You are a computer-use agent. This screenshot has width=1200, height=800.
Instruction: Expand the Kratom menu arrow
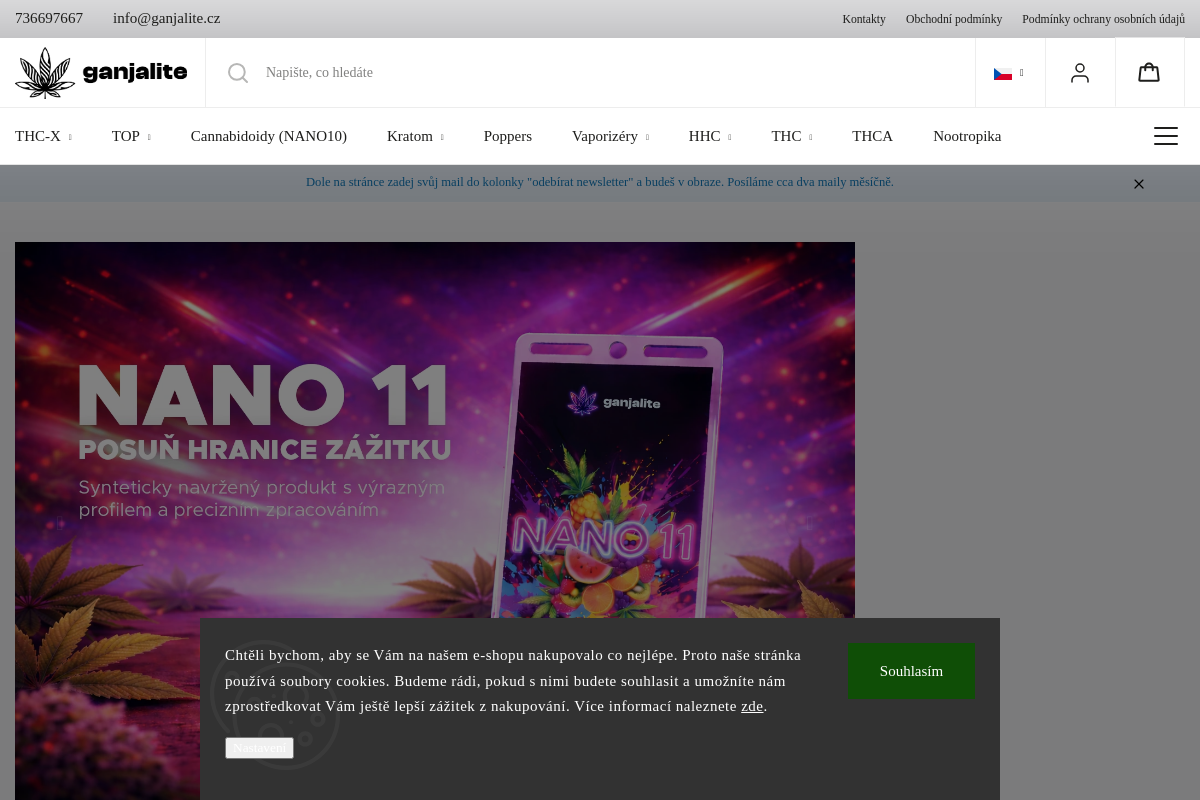[442, 138]
